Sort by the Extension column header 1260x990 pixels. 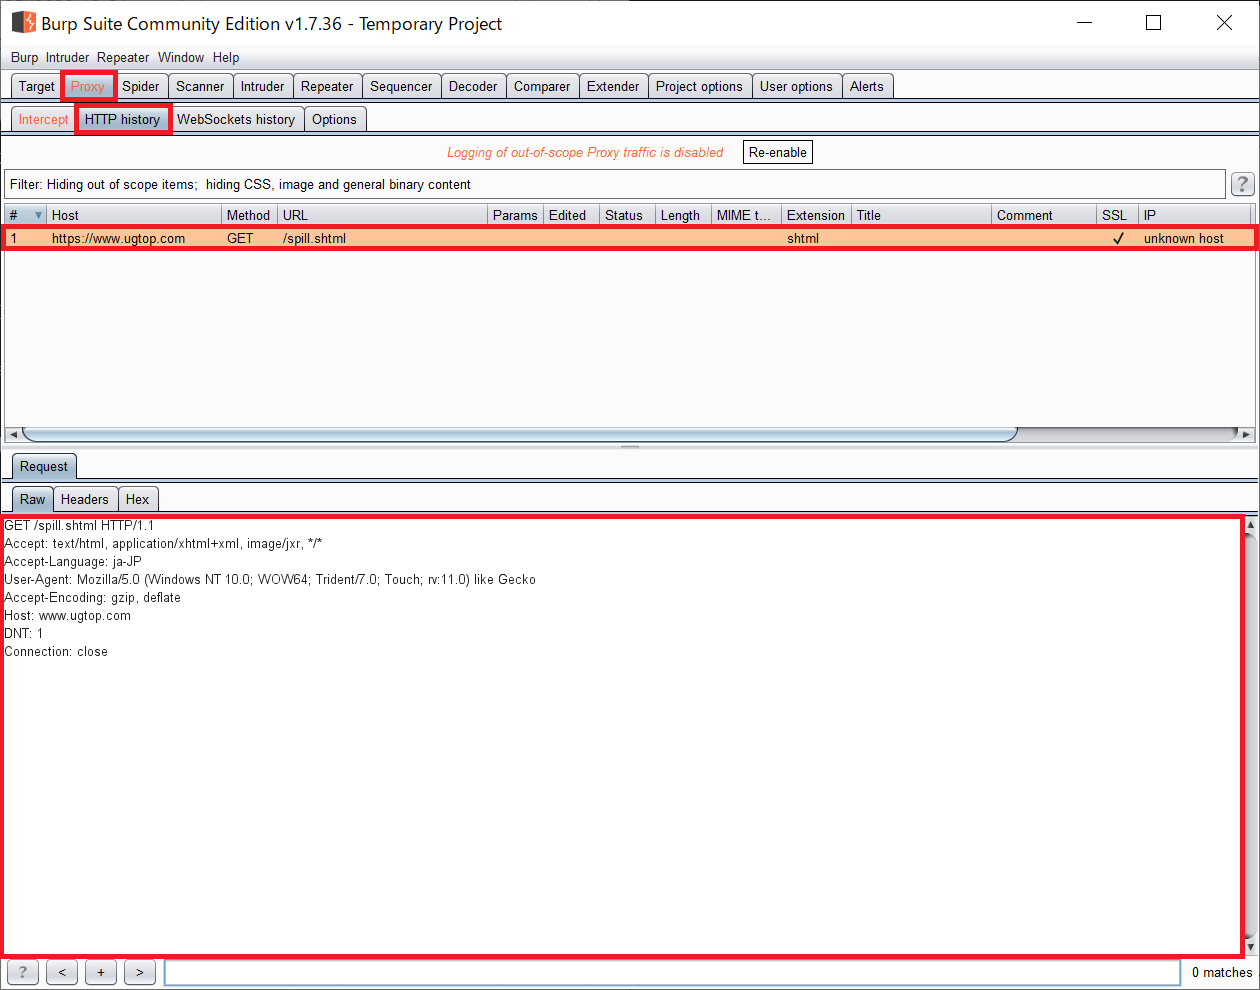tap(816, 215)
